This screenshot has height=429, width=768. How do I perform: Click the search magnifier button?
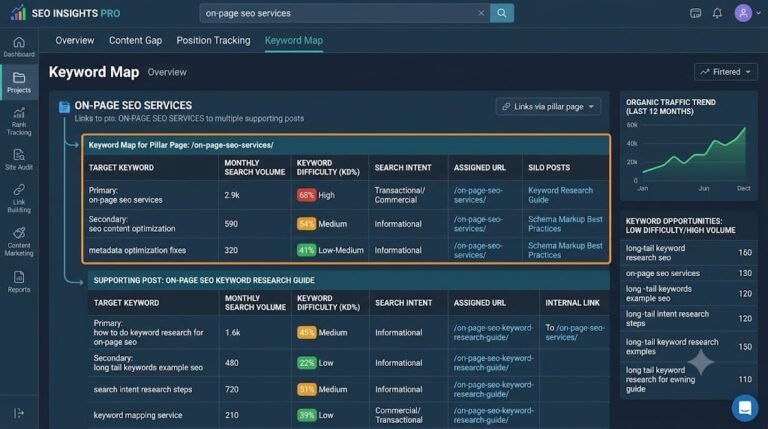point(502,13)
